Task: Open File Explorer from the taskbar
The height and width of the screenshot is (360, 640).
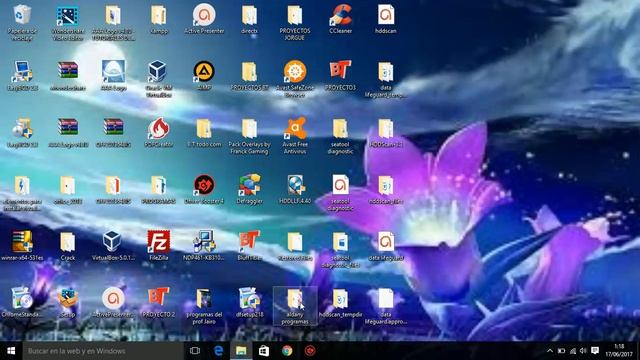Action: [241, 351]
